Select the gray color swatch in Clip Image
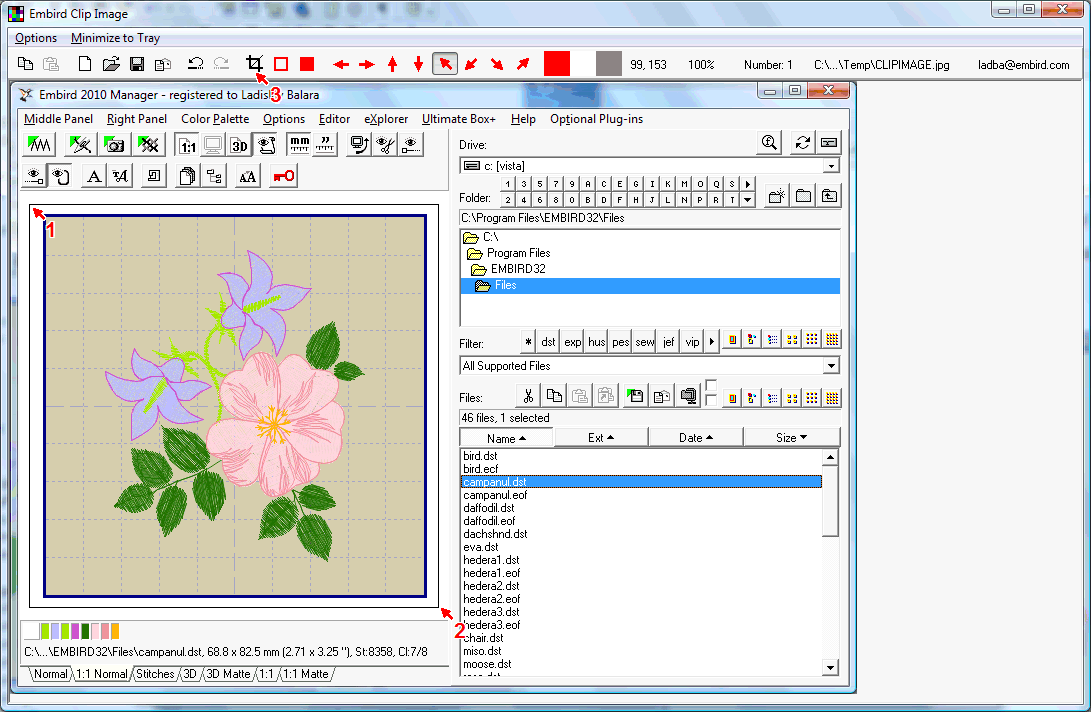This screenshot has width=1091, height=712. coord(609,64)
